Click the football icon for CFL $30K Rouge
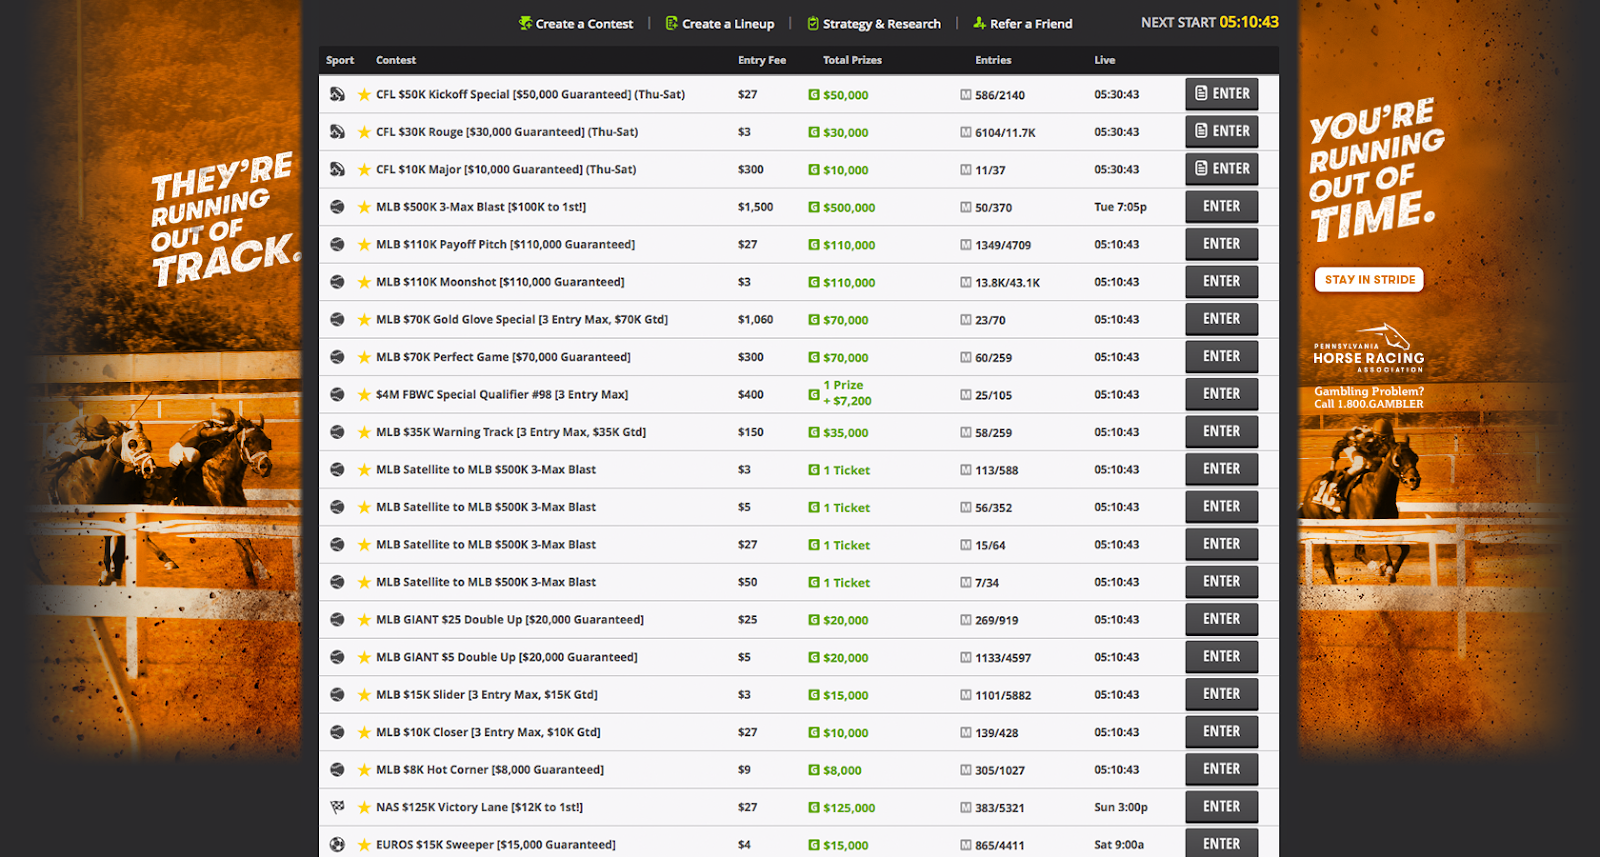 [x=337, y=132]
